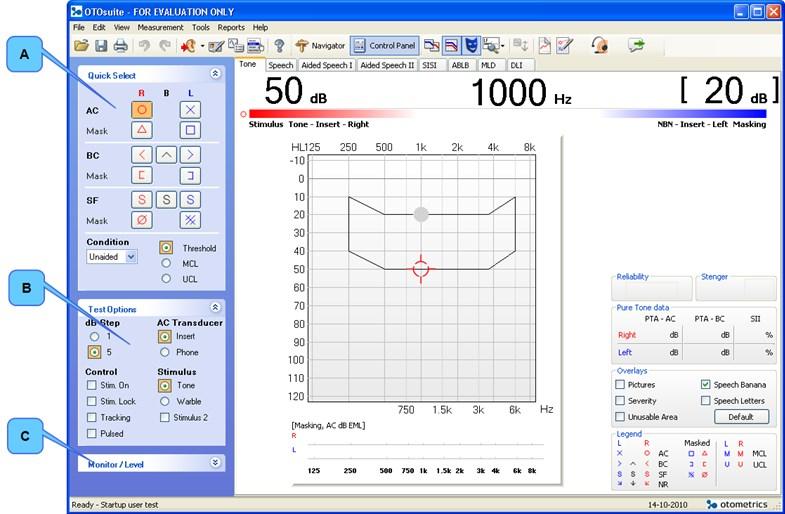
Task: Select left sound field S symbol
Action: click(x=190, y=200)
